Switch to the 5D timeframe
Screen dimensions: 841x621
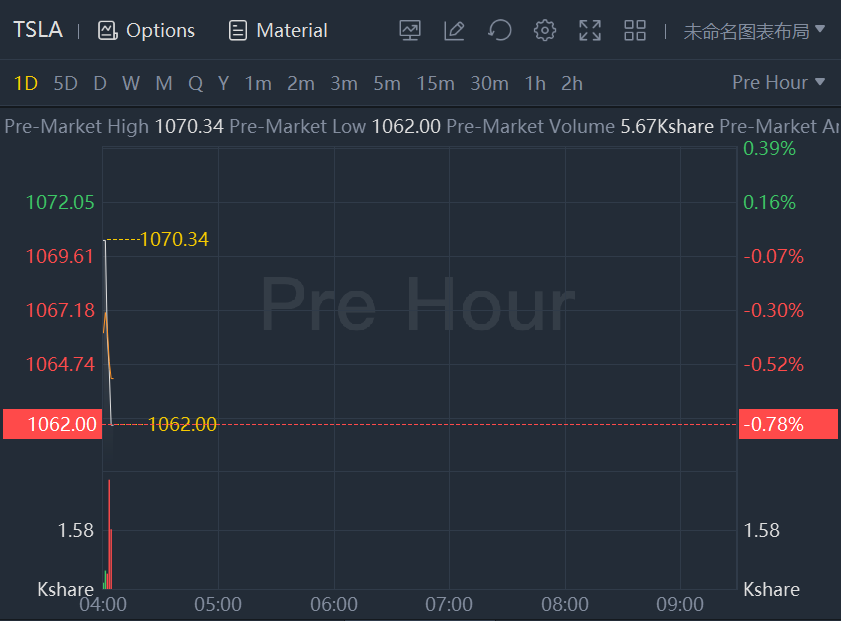click(x=65, y=83)
